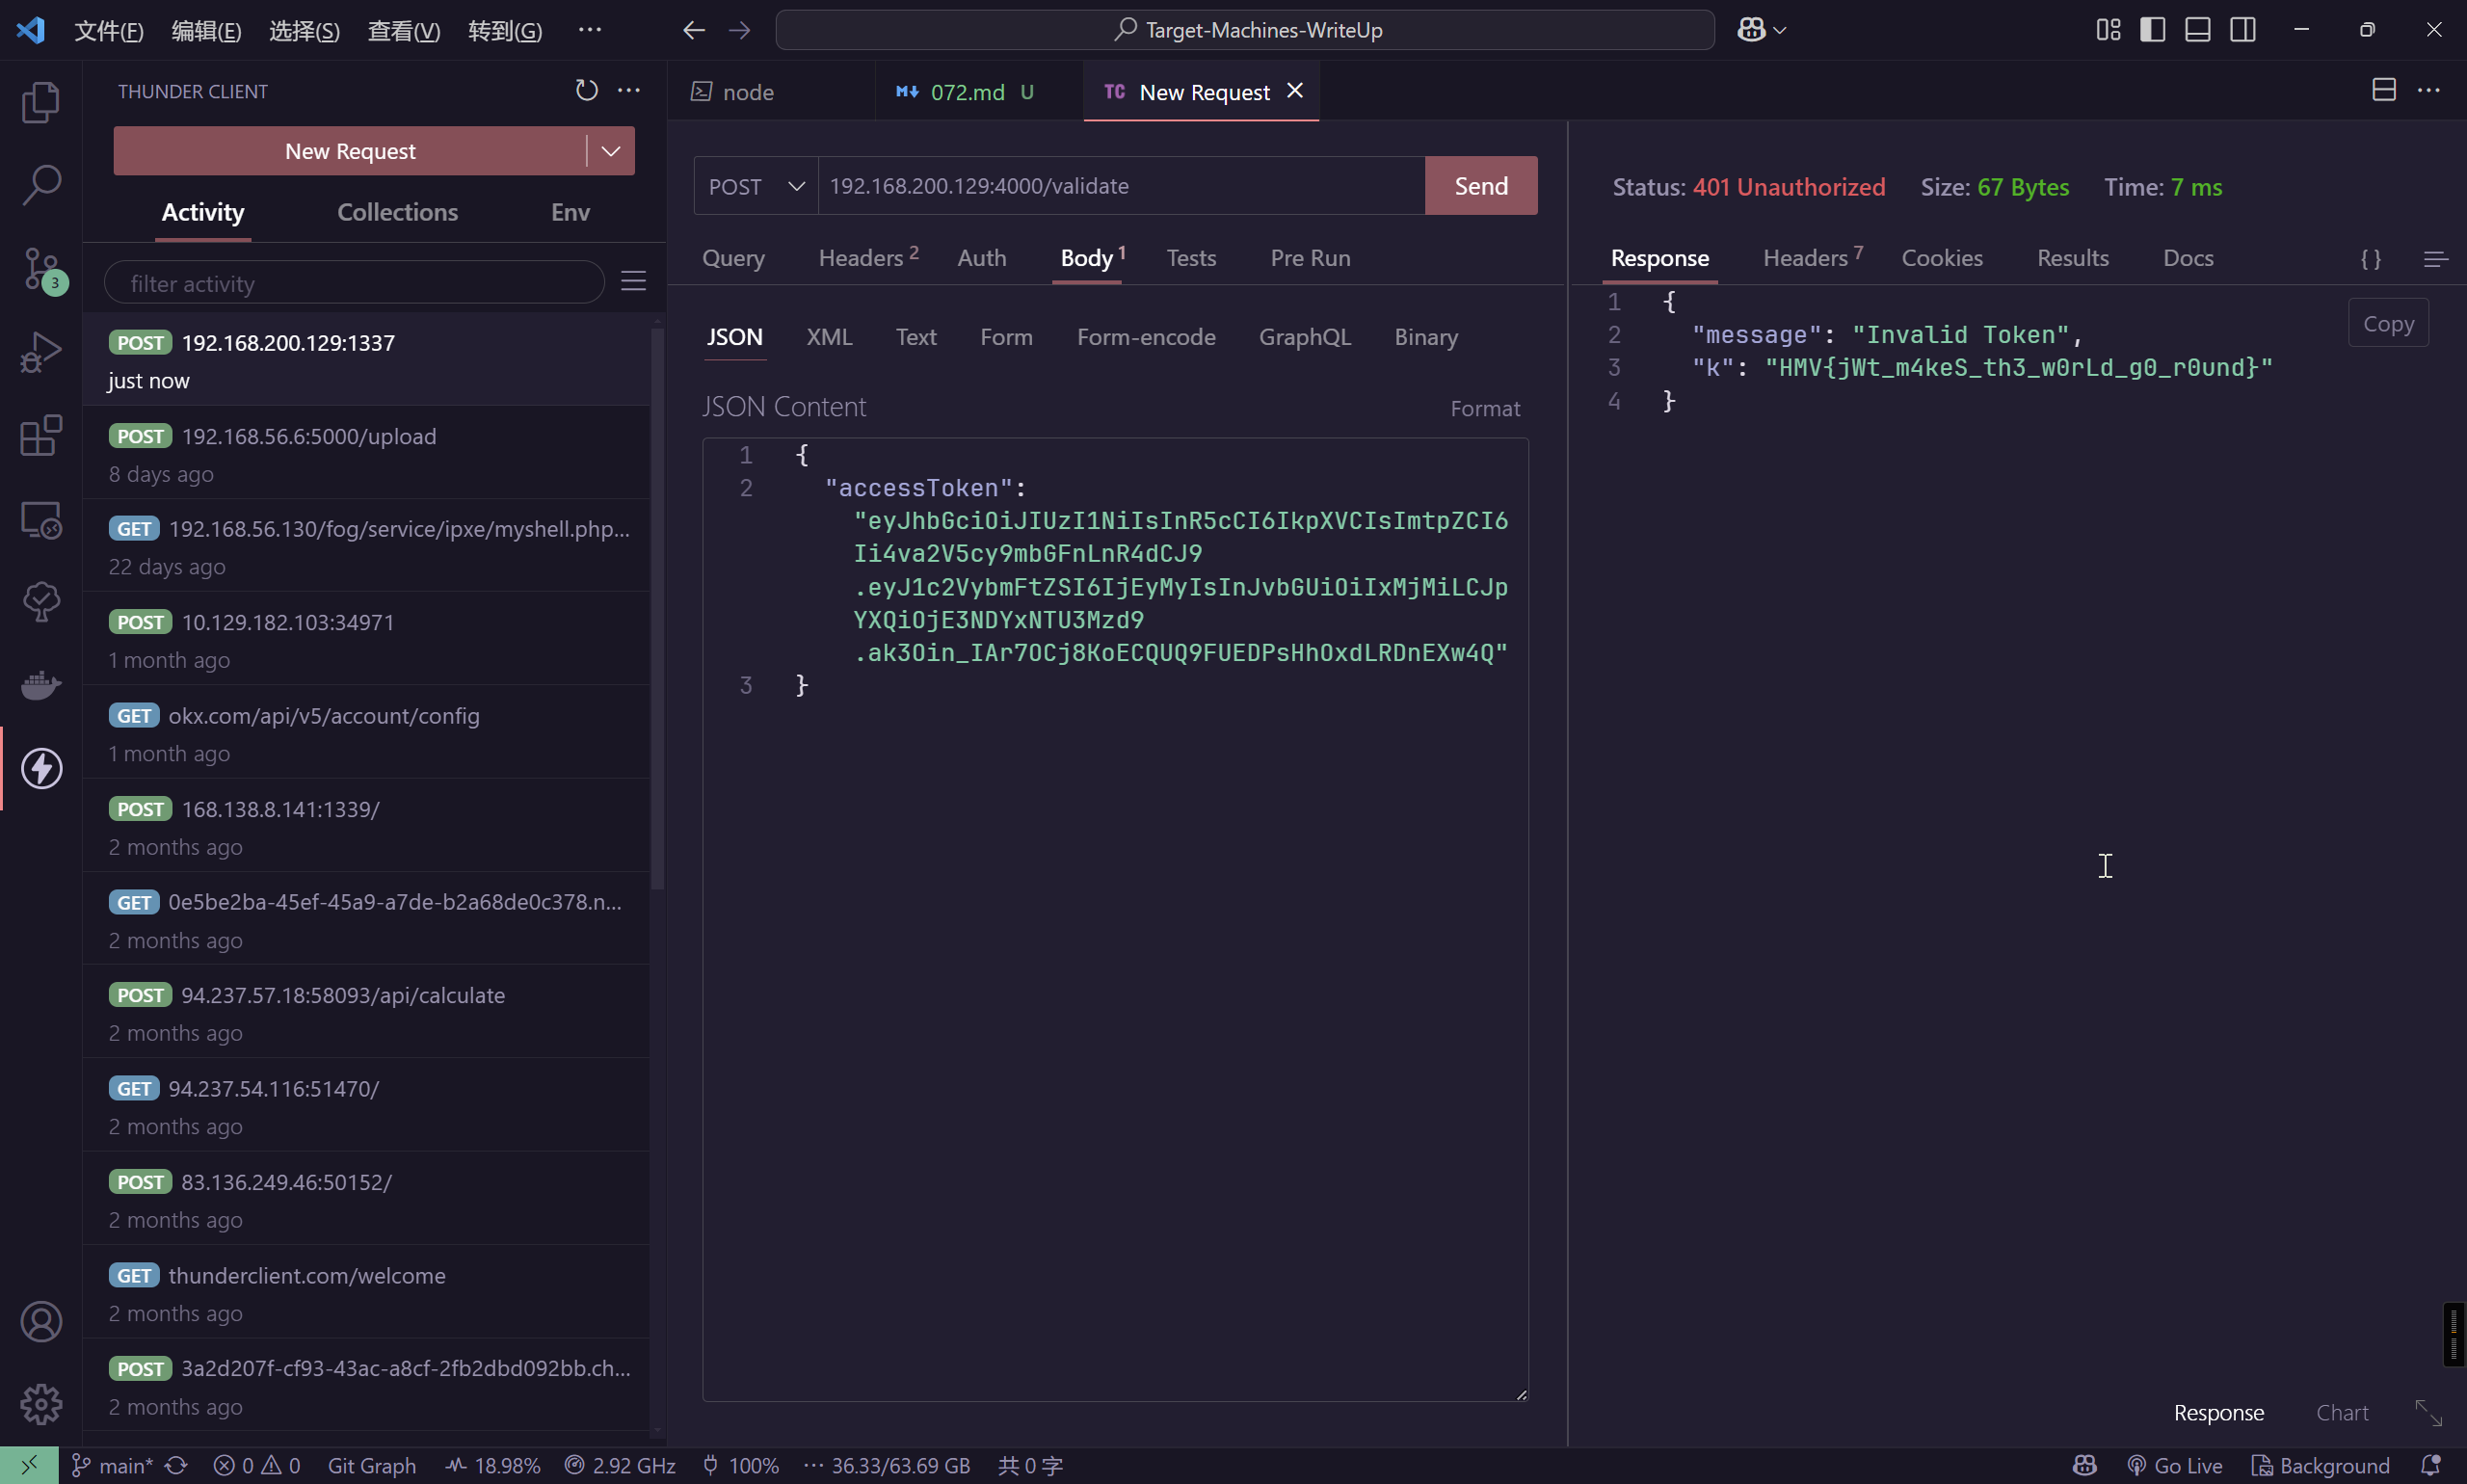The width and height of the screenshot is (2467, 1484).
Task: Open notifications bell in status bar
Action: point(2431,1466)
